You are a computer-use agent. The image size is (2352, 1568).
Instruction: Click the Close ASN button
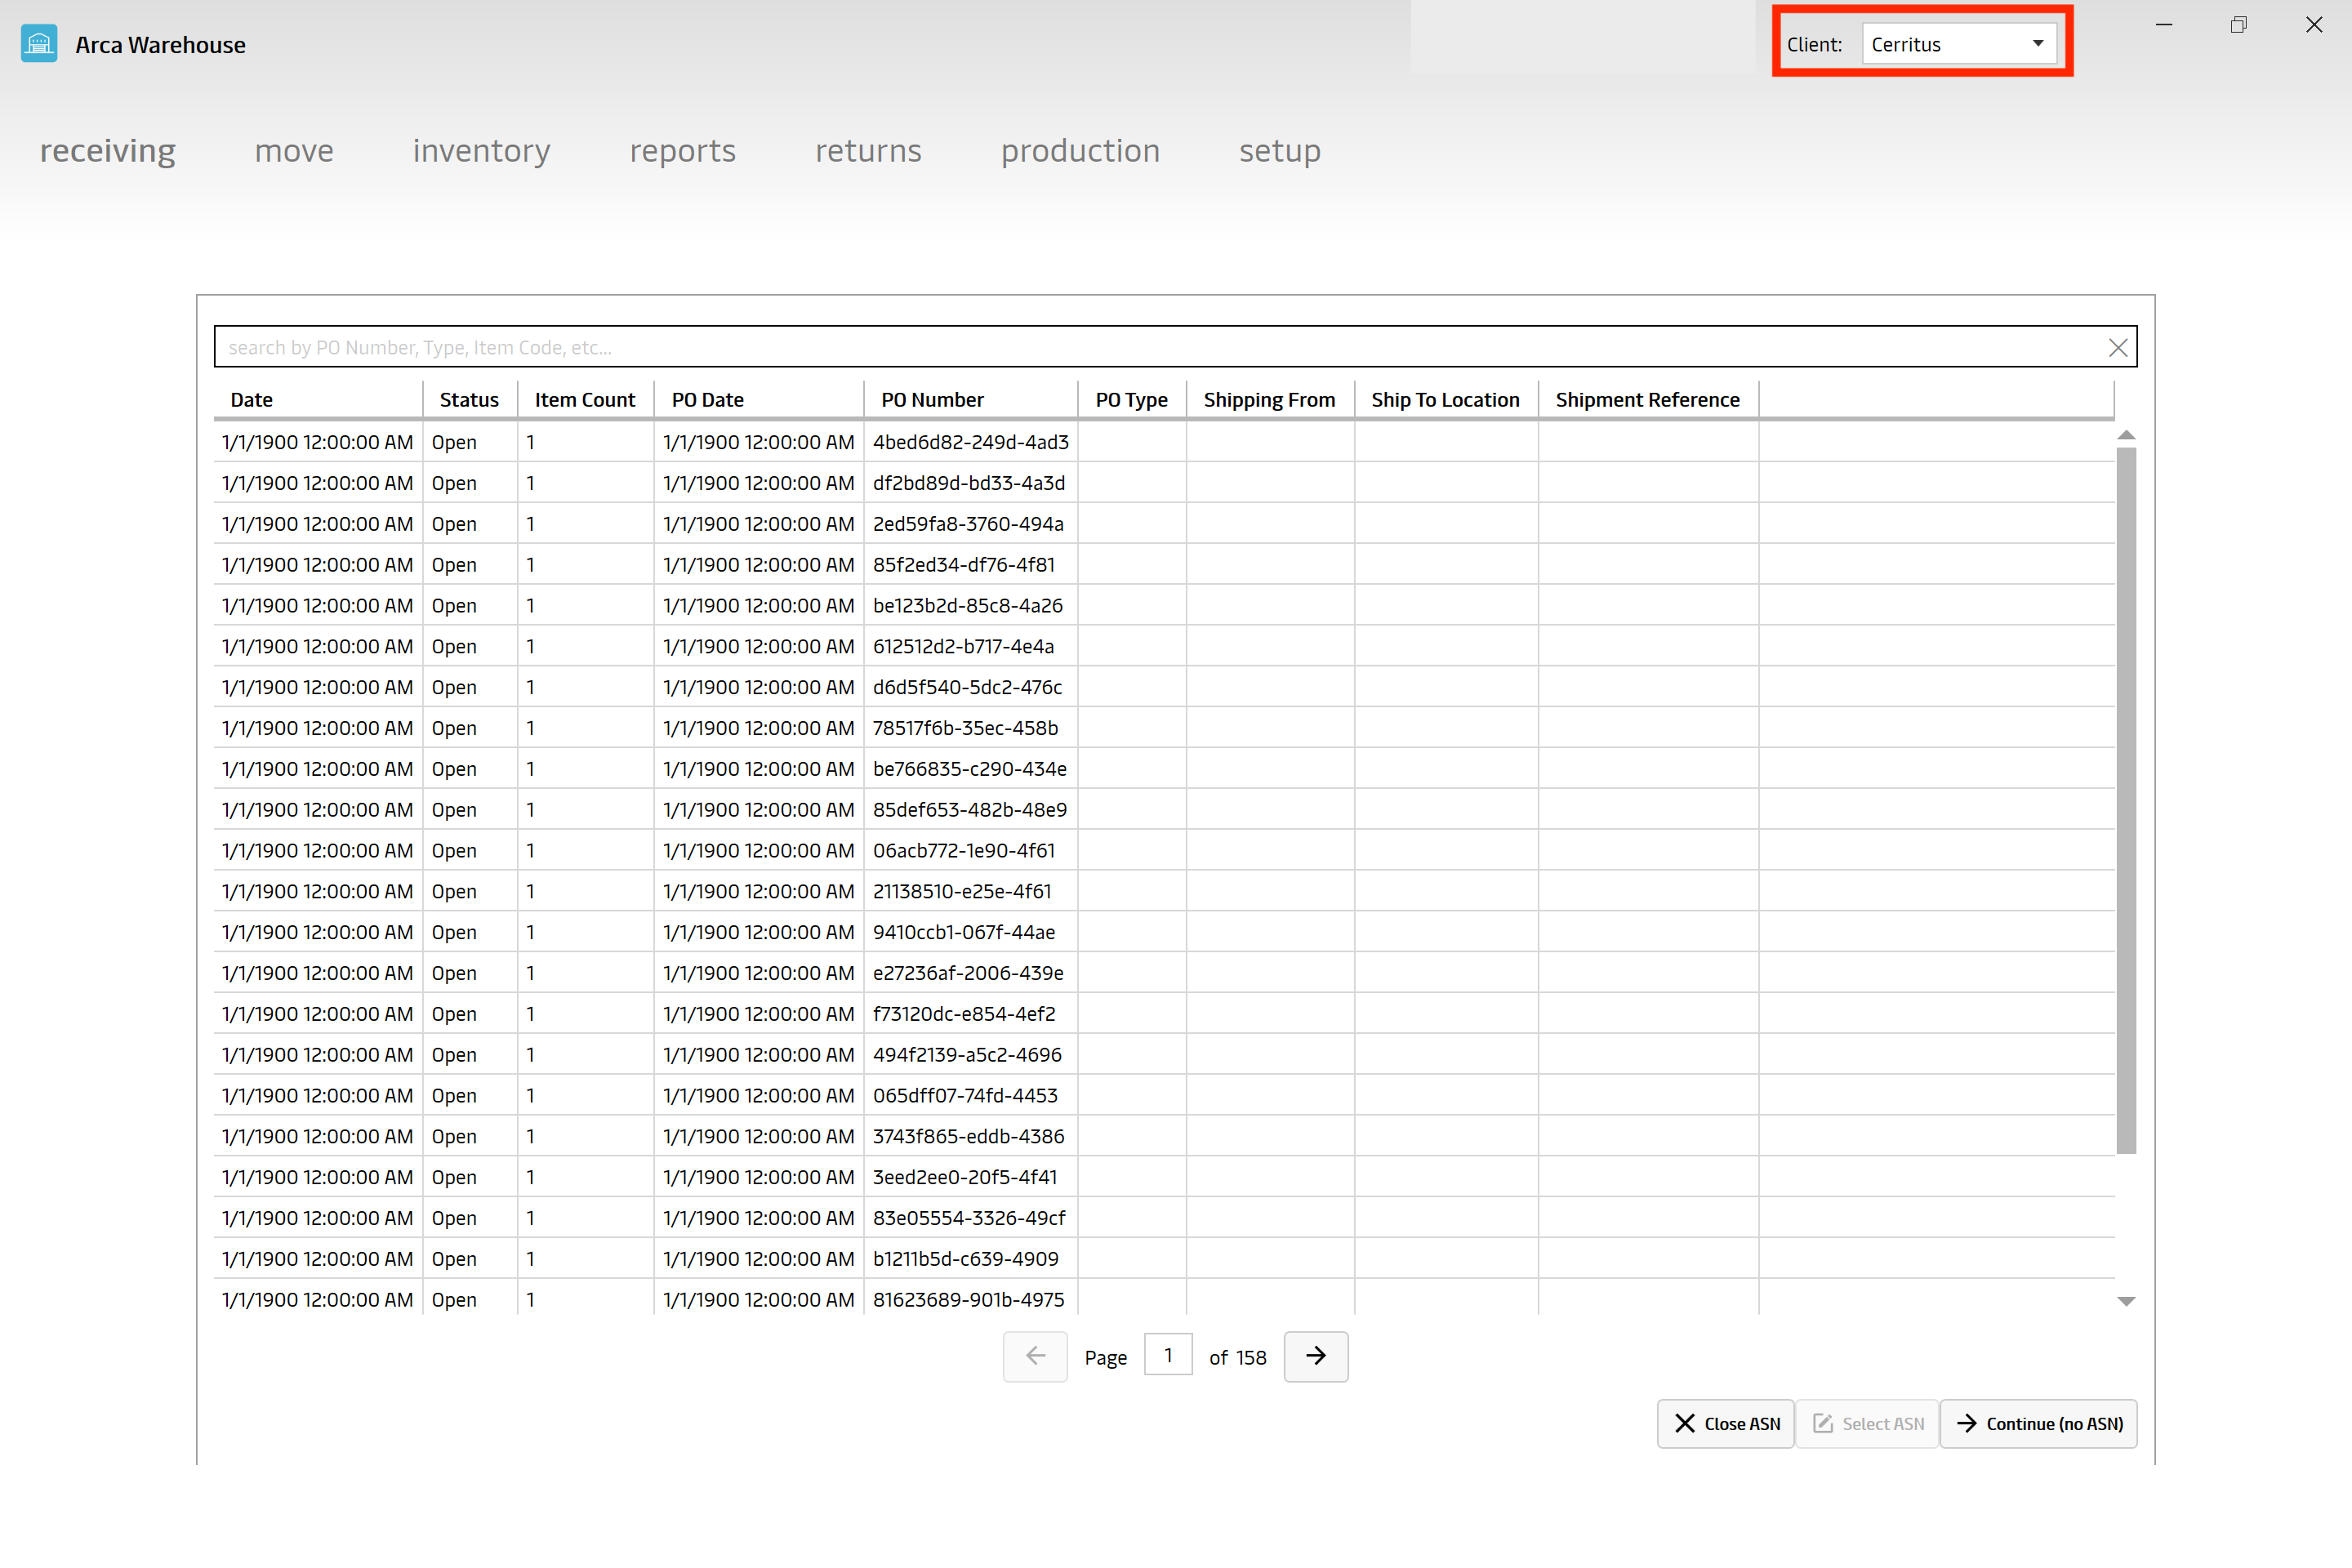1726,1423
